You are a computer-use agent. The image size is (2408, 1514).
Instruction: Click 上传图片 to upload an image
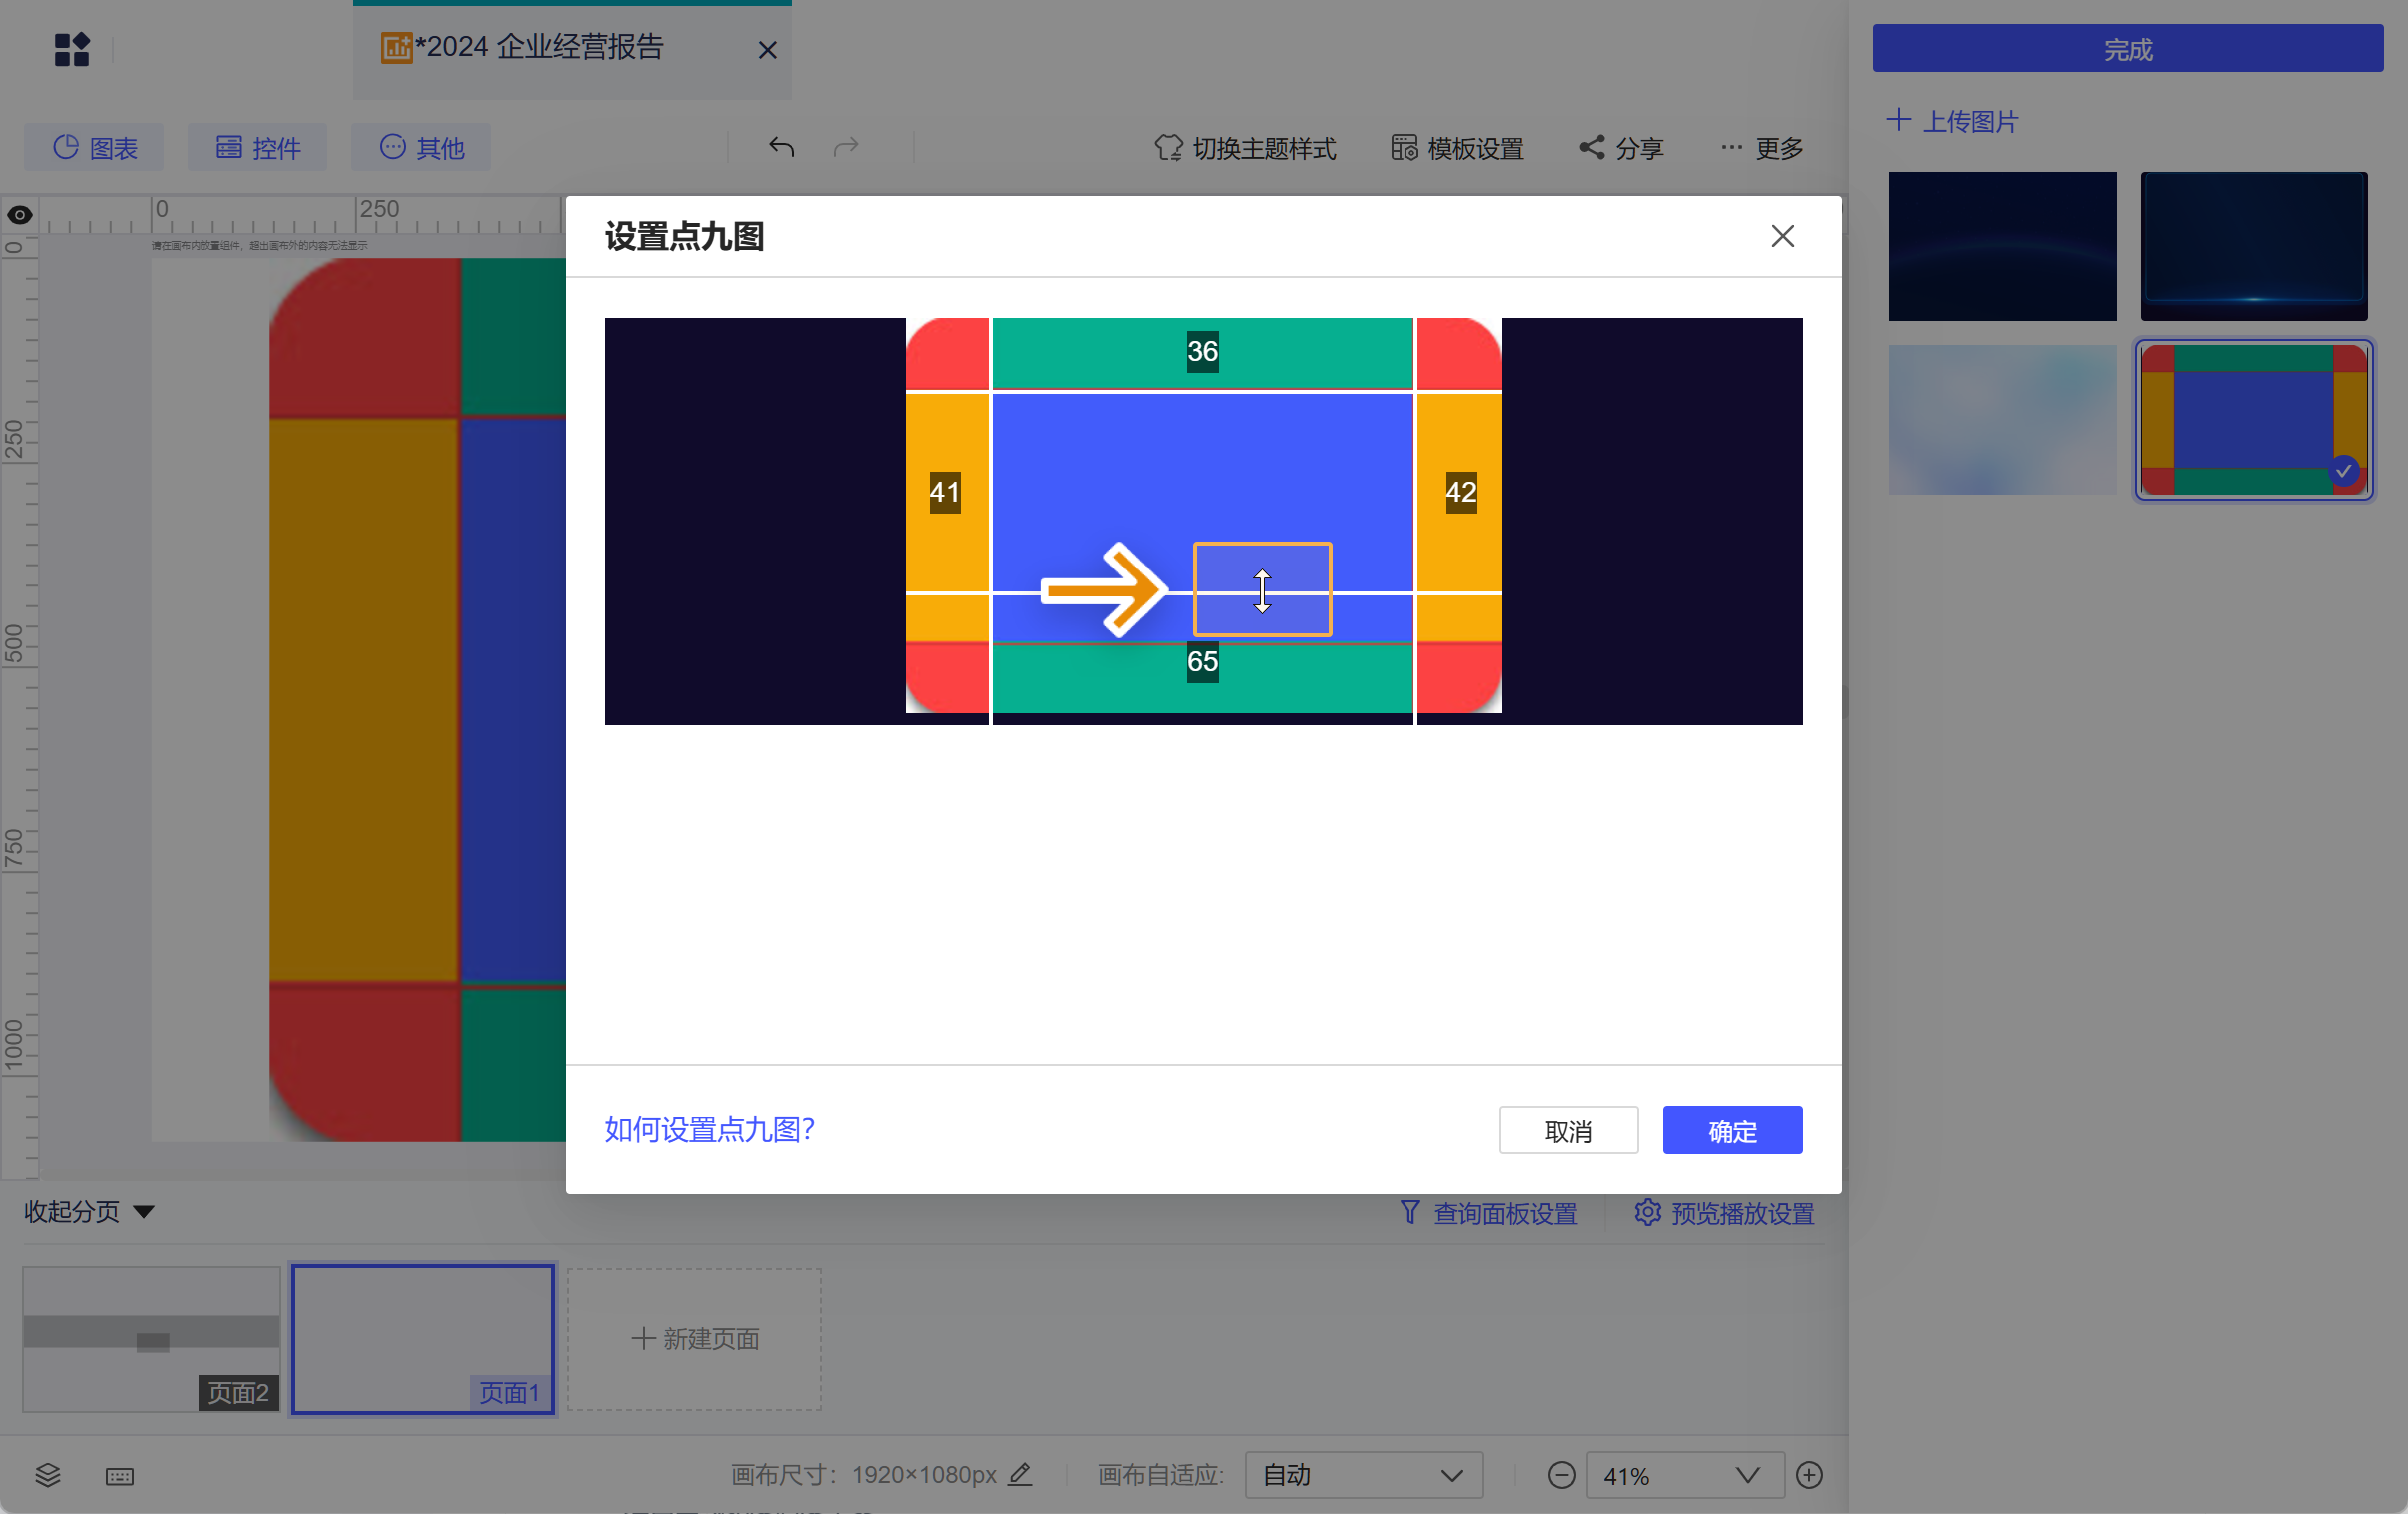(x=1952, y=121)
